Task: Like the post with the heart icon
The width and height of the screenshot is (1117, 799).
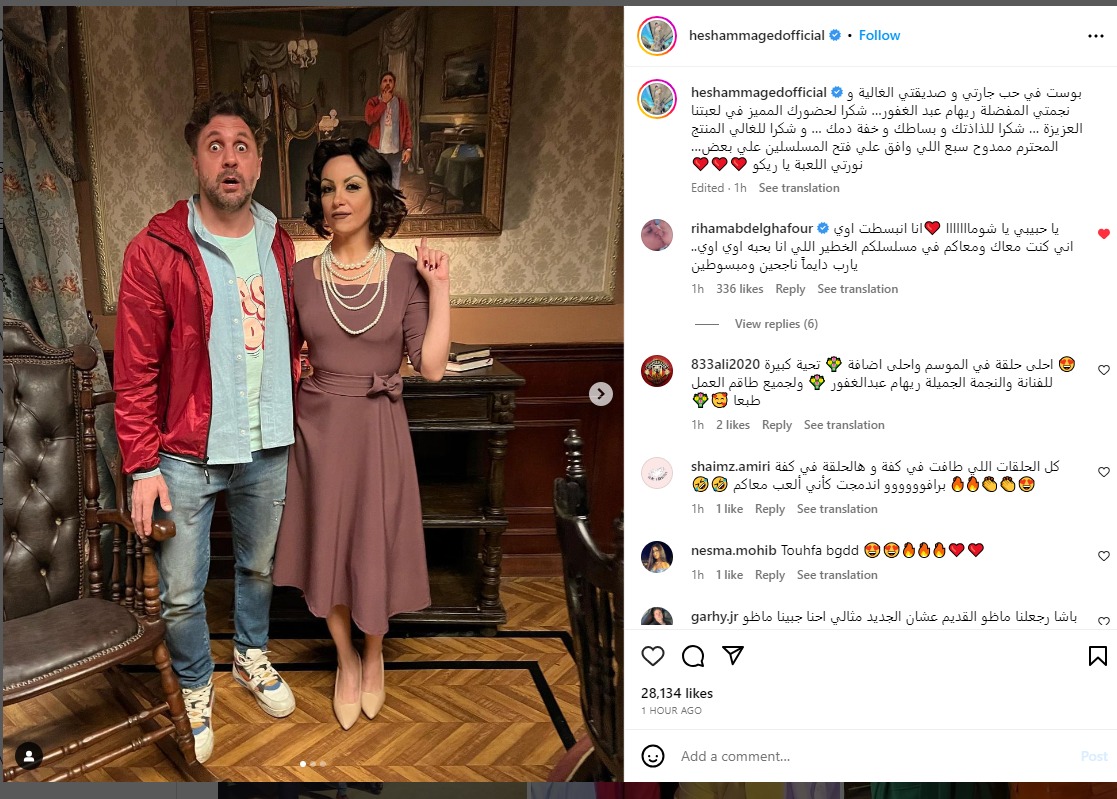Action: click(x=653, y=656)
